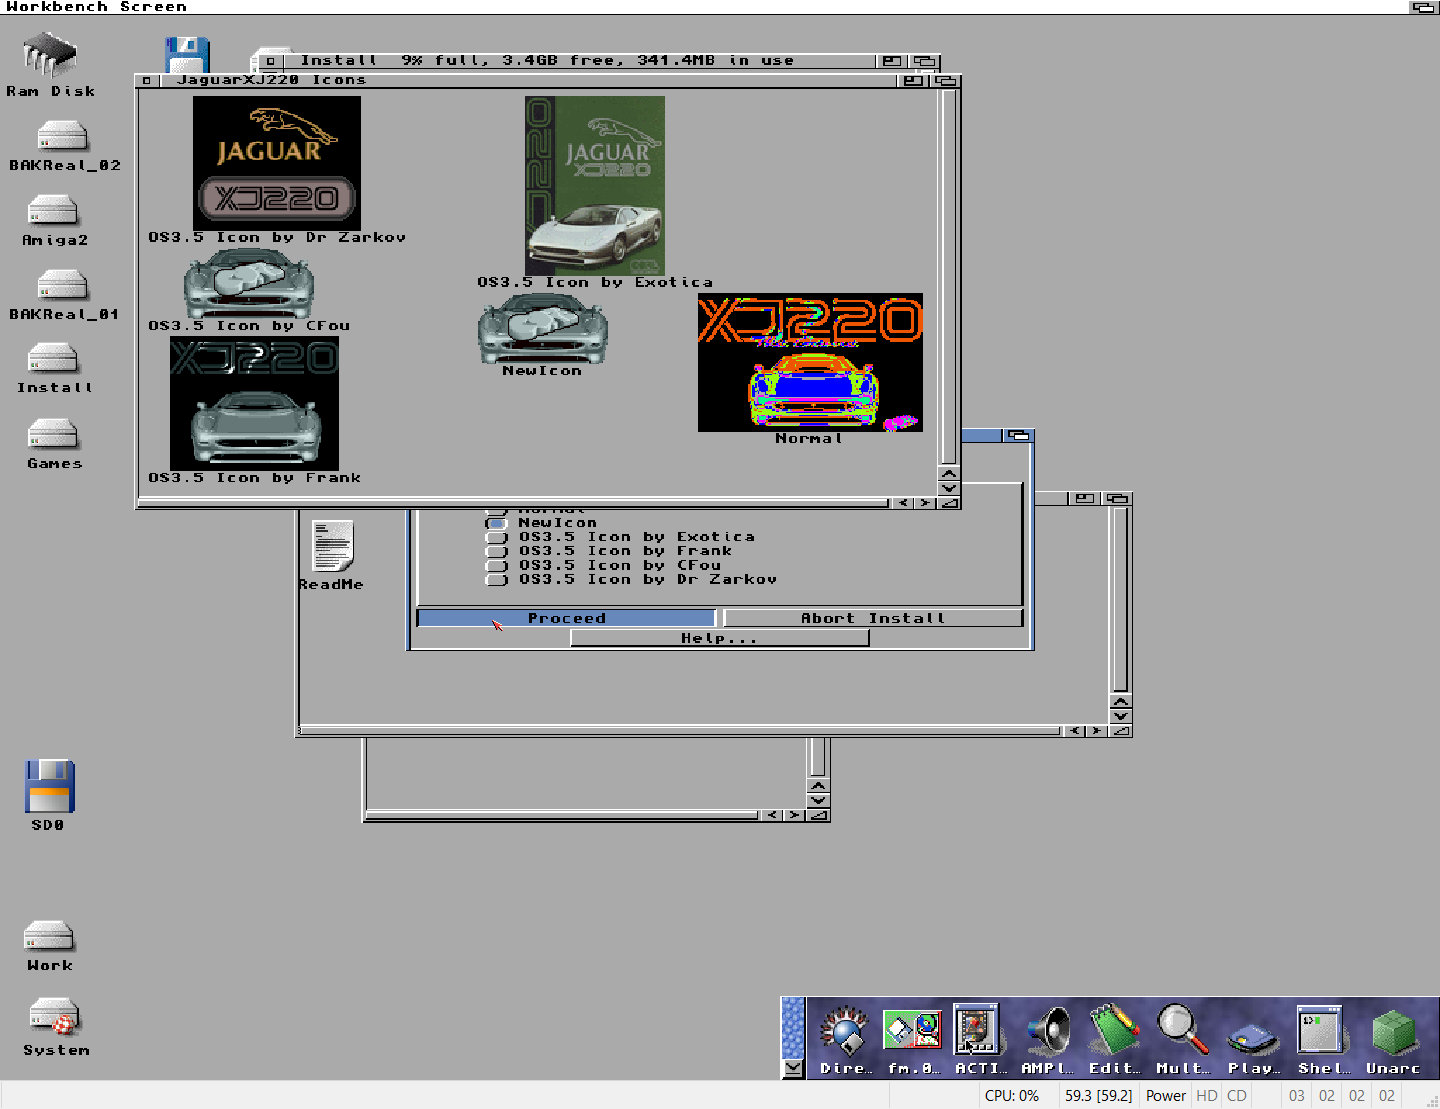
Task: Open the Work drive icon
Action: pos(49,936)
